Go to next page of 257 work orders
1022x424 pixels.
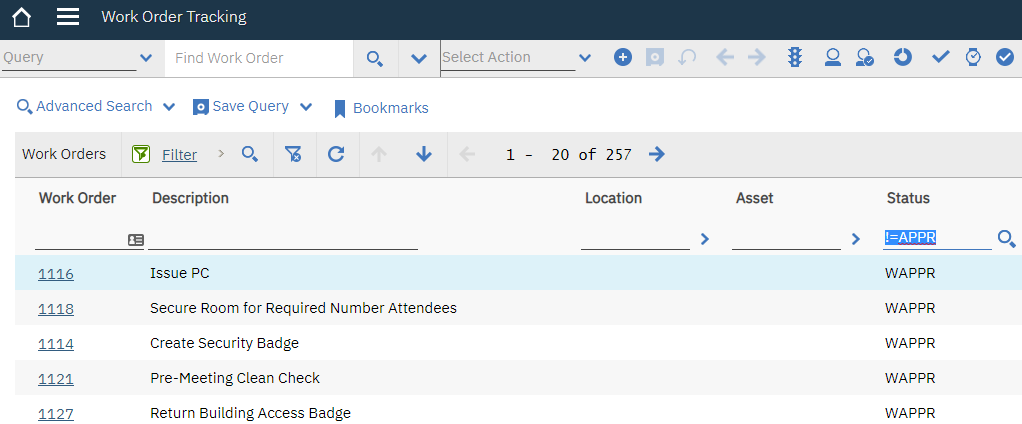pos(657,154)
